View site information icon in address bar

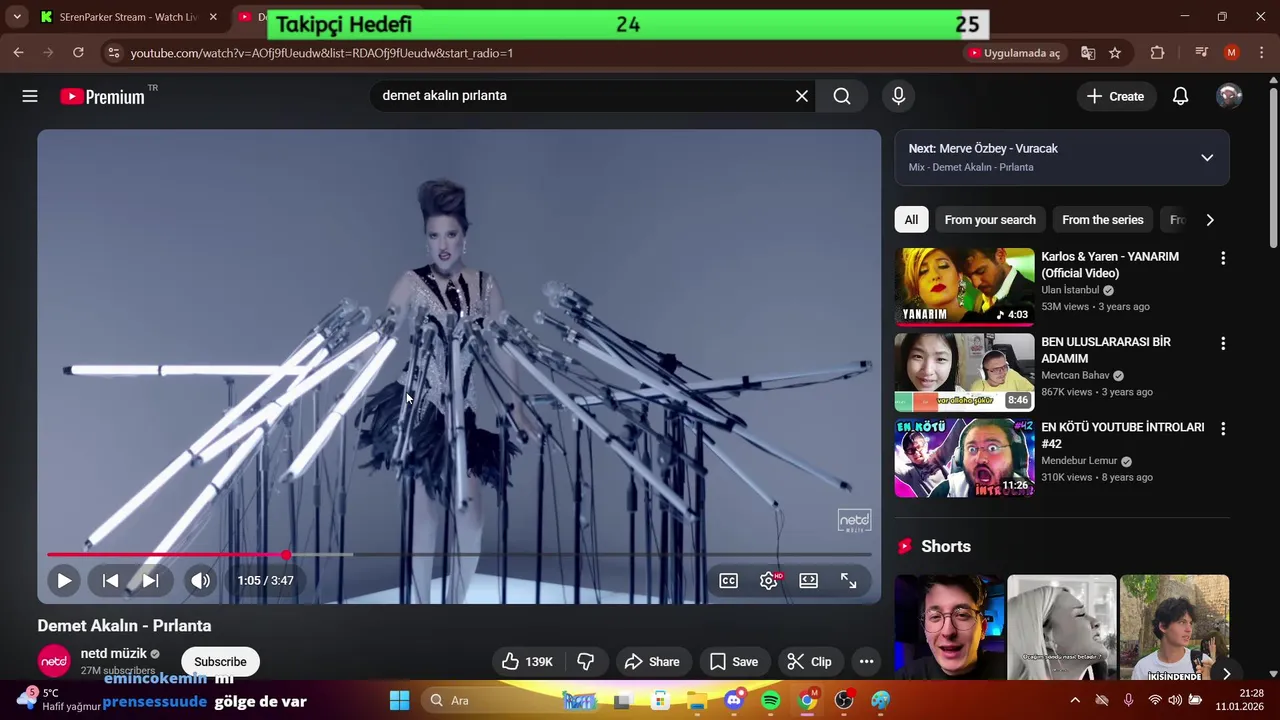113,53
